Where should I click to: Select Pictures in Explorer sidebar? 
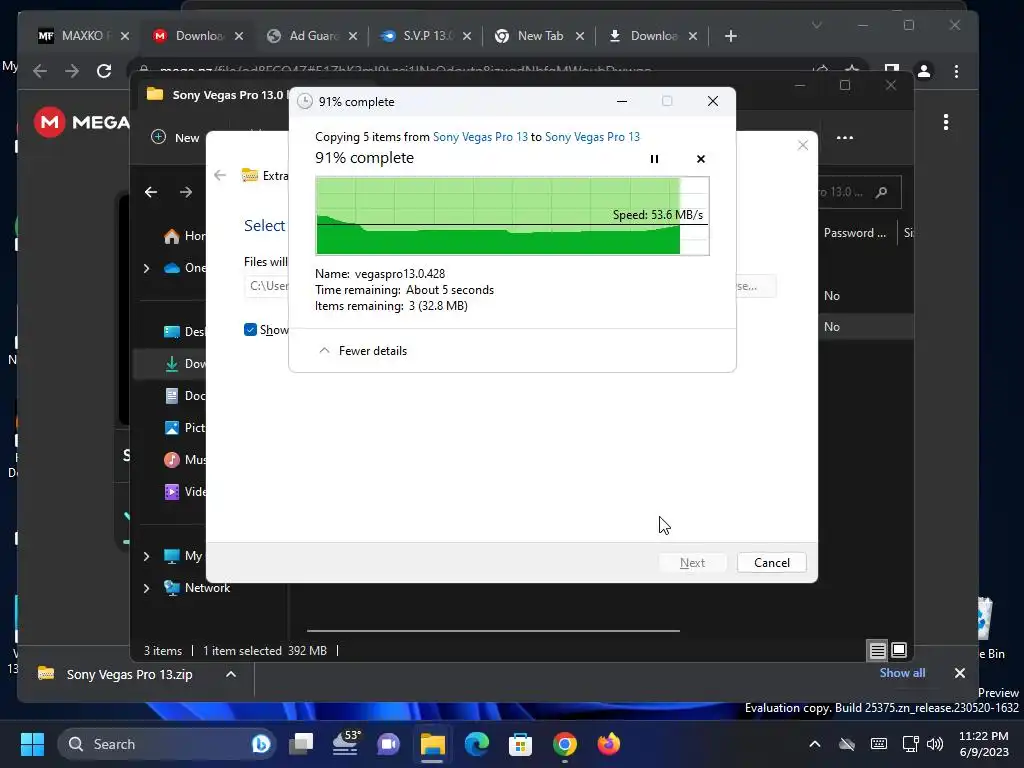(184, 428)
